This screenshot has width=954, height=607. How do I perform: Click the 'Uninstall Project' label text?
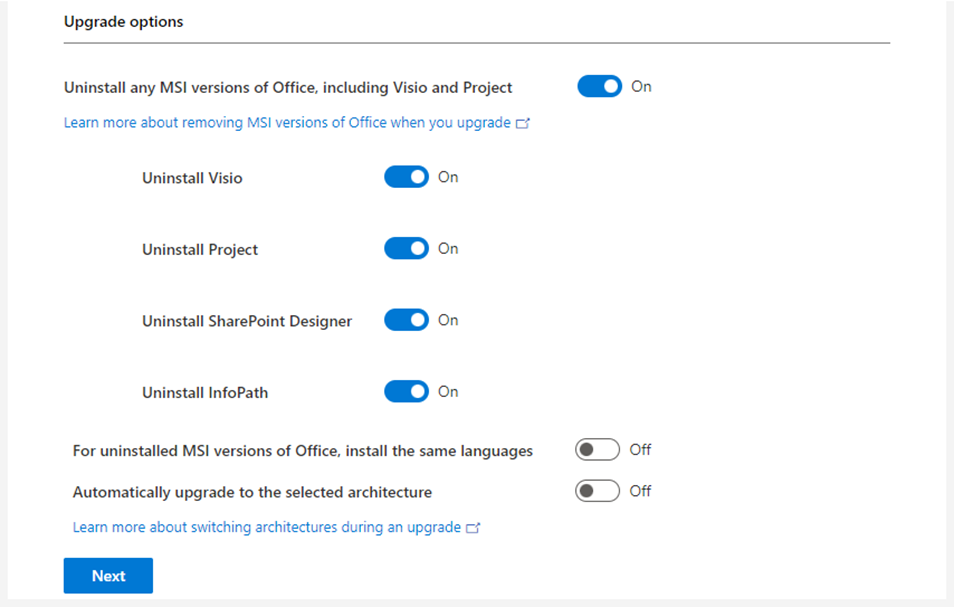coord(200,250)
